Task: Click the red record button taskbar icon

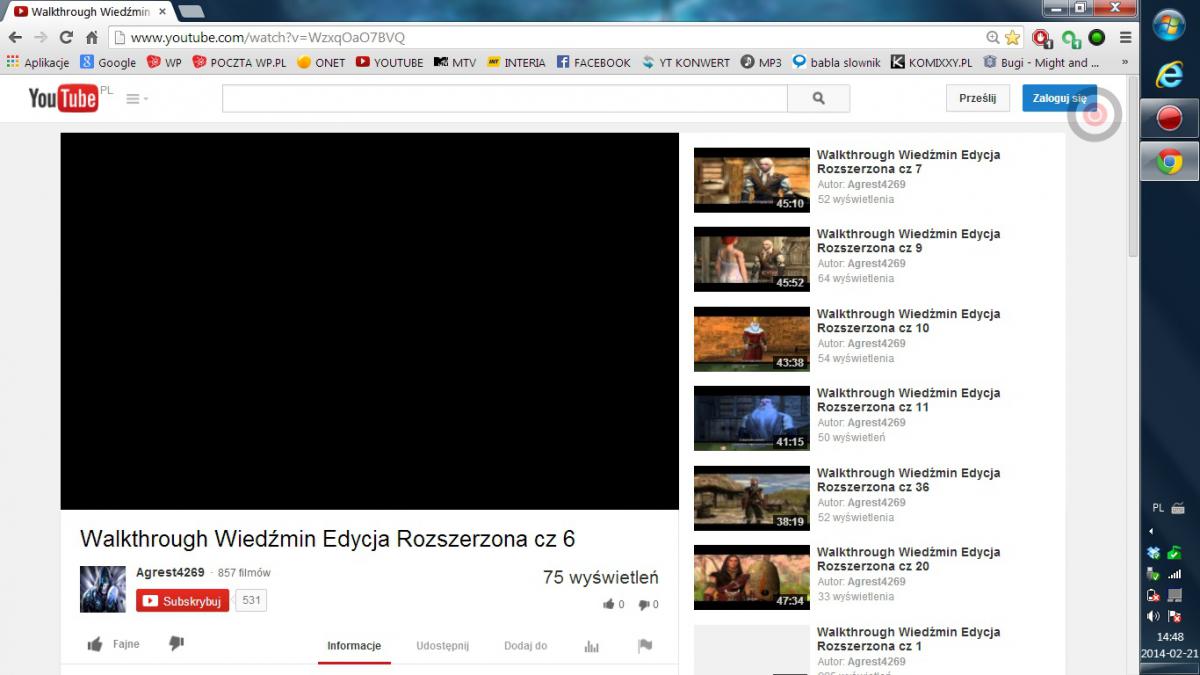Action: [x=1169, y=119]
